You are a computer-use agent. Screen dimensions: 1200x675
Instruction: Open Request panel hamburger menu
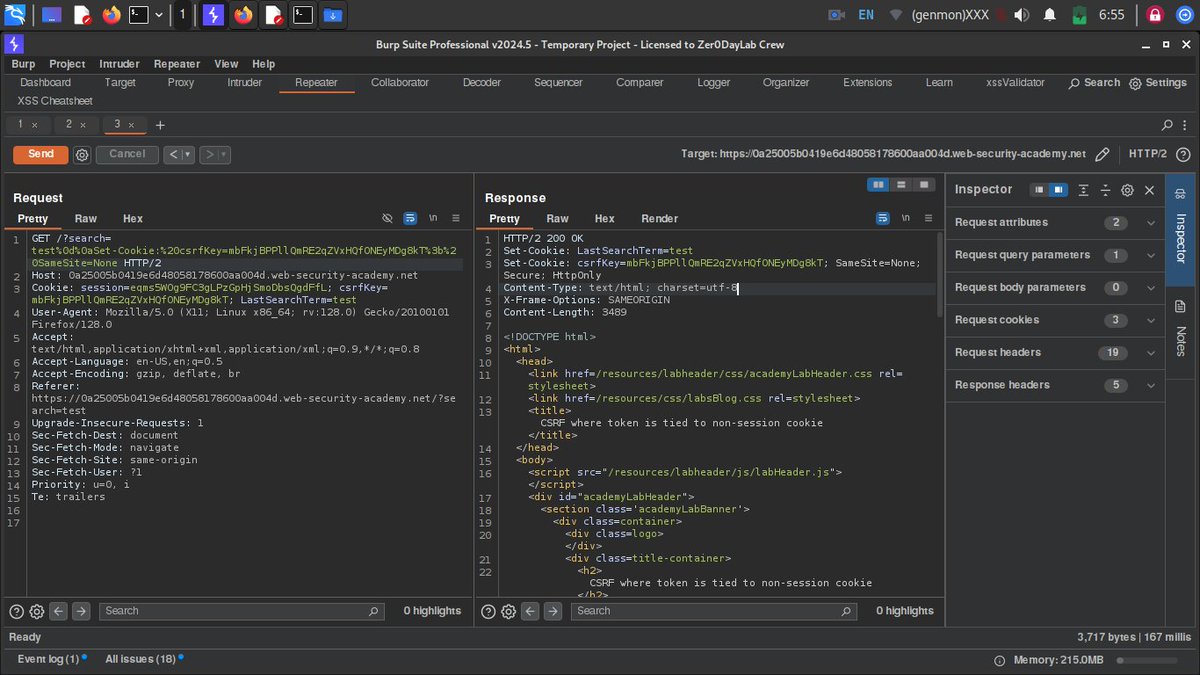click(x=455, y=218)
